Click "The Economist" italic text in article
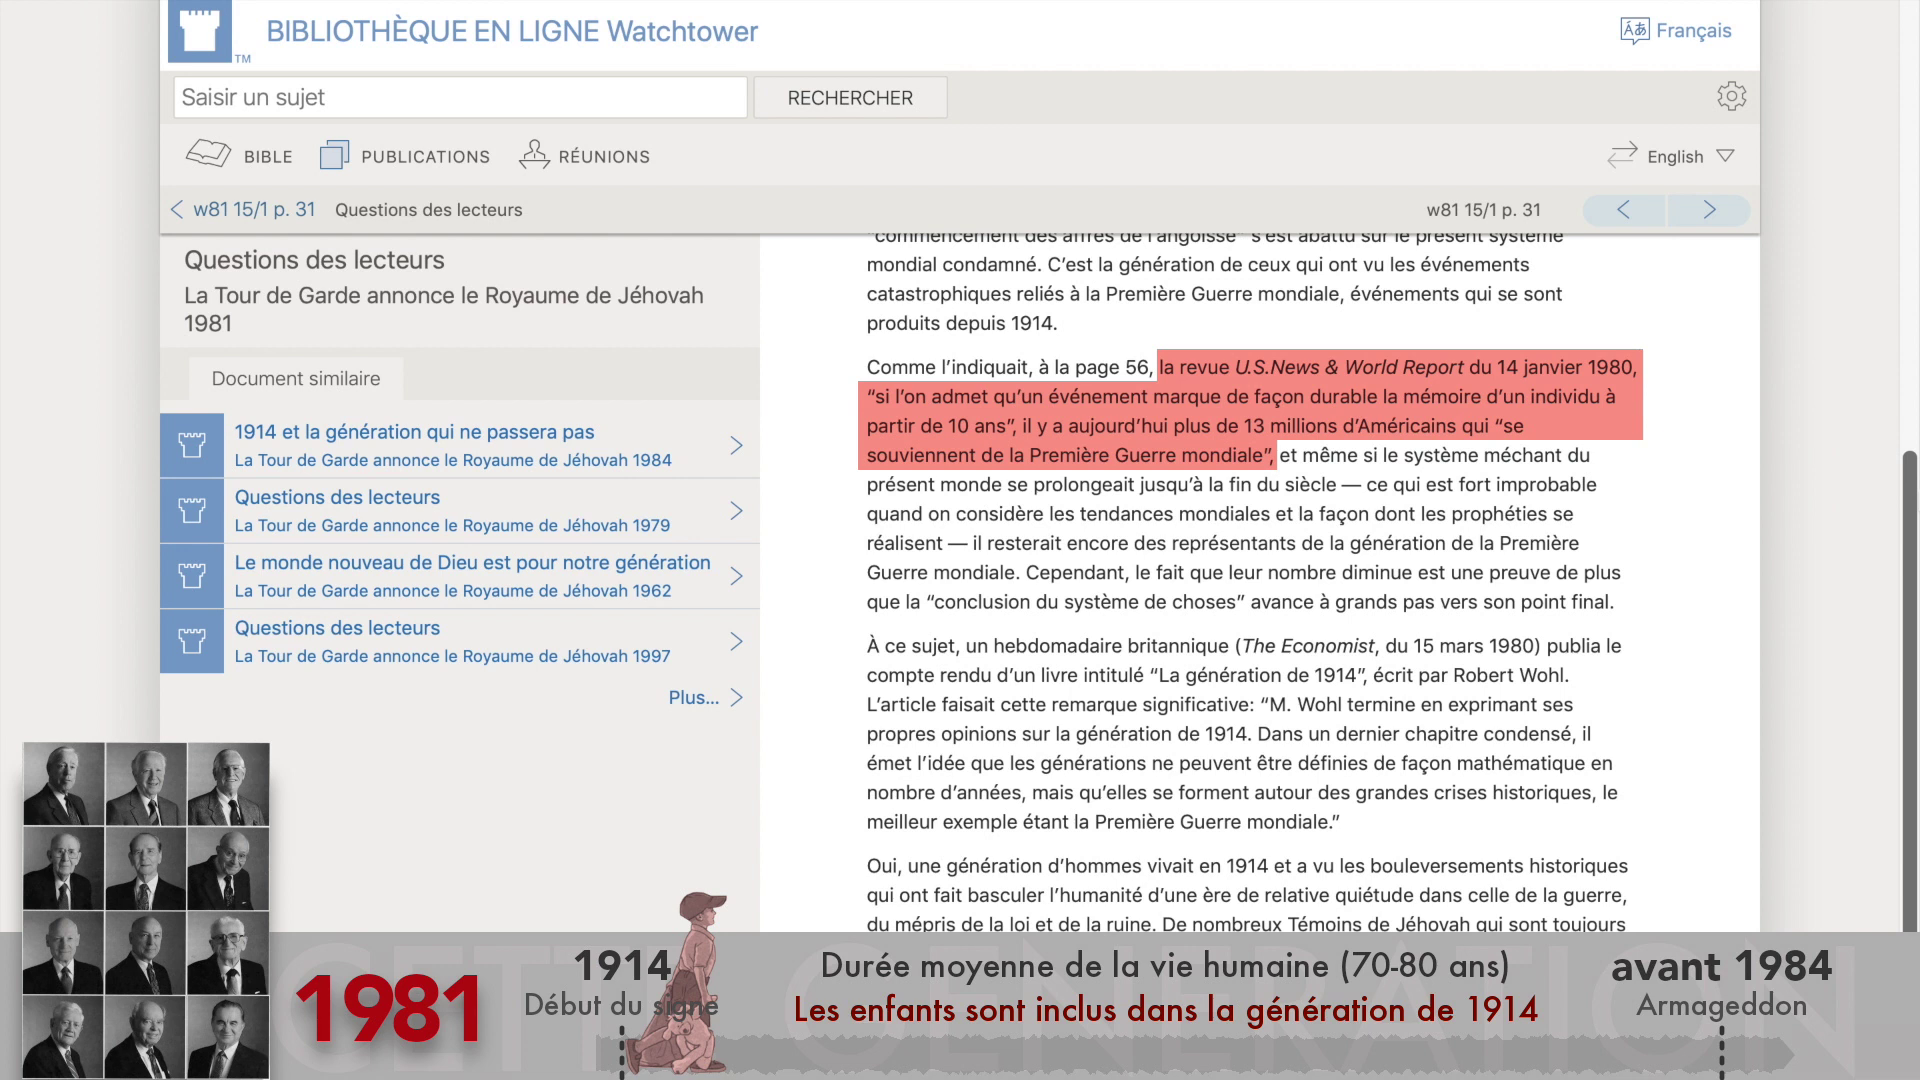 (1308, 646)
